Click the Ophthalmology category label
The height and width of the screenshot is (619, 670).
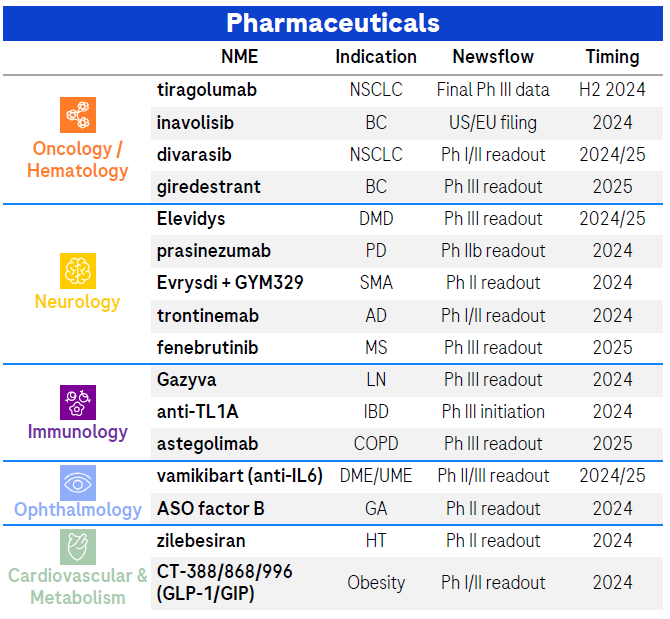(78, 510)
